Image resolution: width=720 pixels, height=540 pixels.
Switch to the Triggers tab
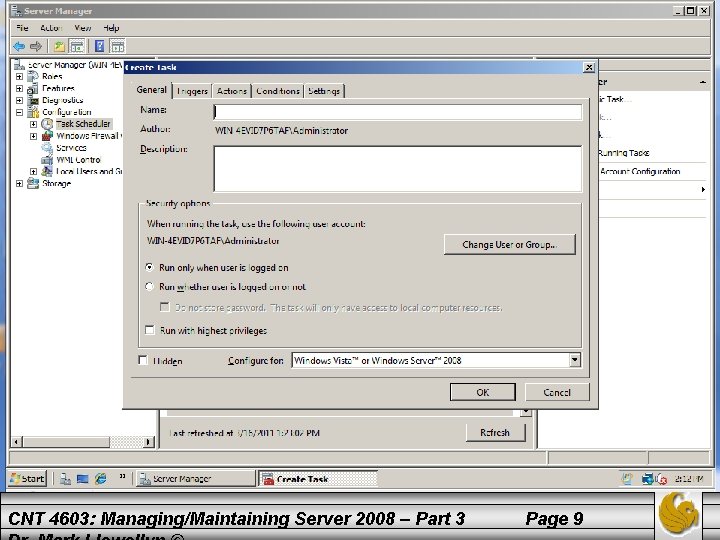point(192,91)
